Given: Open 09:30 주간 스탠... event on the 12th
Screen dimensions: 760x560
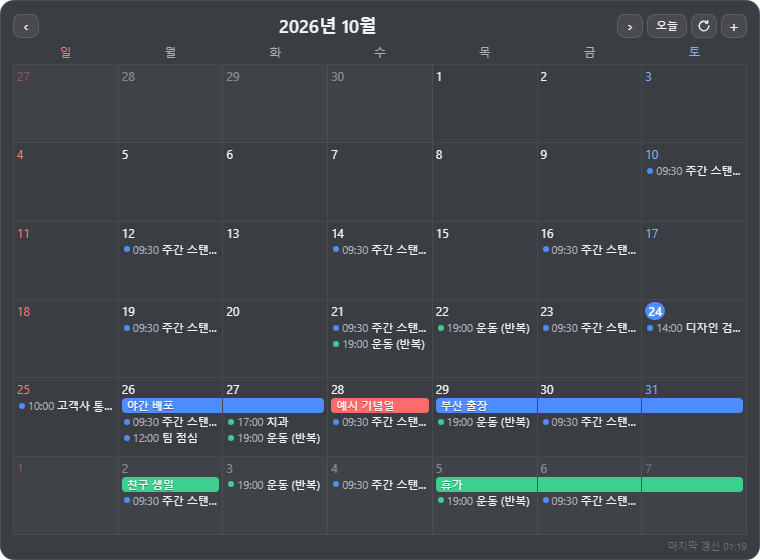Looking at the screenshot, I should coord(170,250).
